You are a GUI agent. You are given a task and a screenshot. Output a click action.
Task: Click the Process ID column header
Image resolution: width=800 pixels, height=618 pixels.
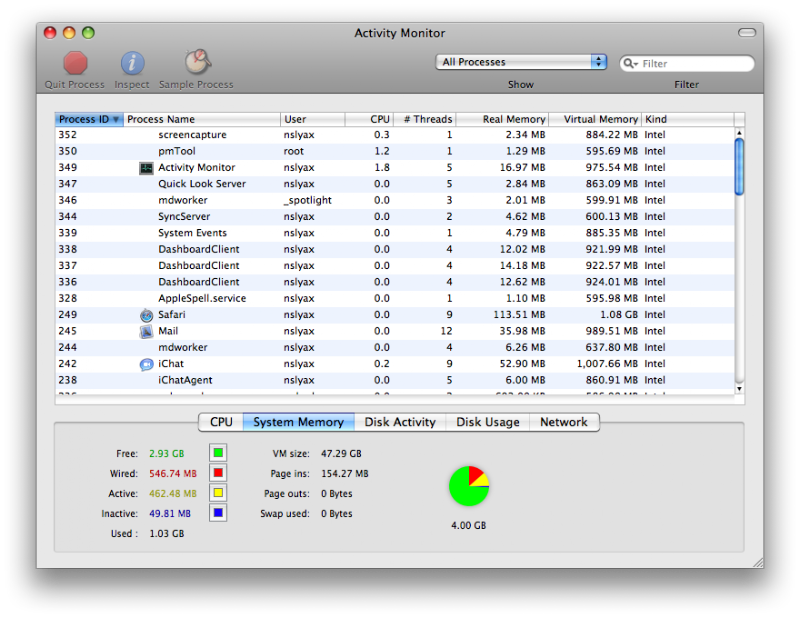89,119
